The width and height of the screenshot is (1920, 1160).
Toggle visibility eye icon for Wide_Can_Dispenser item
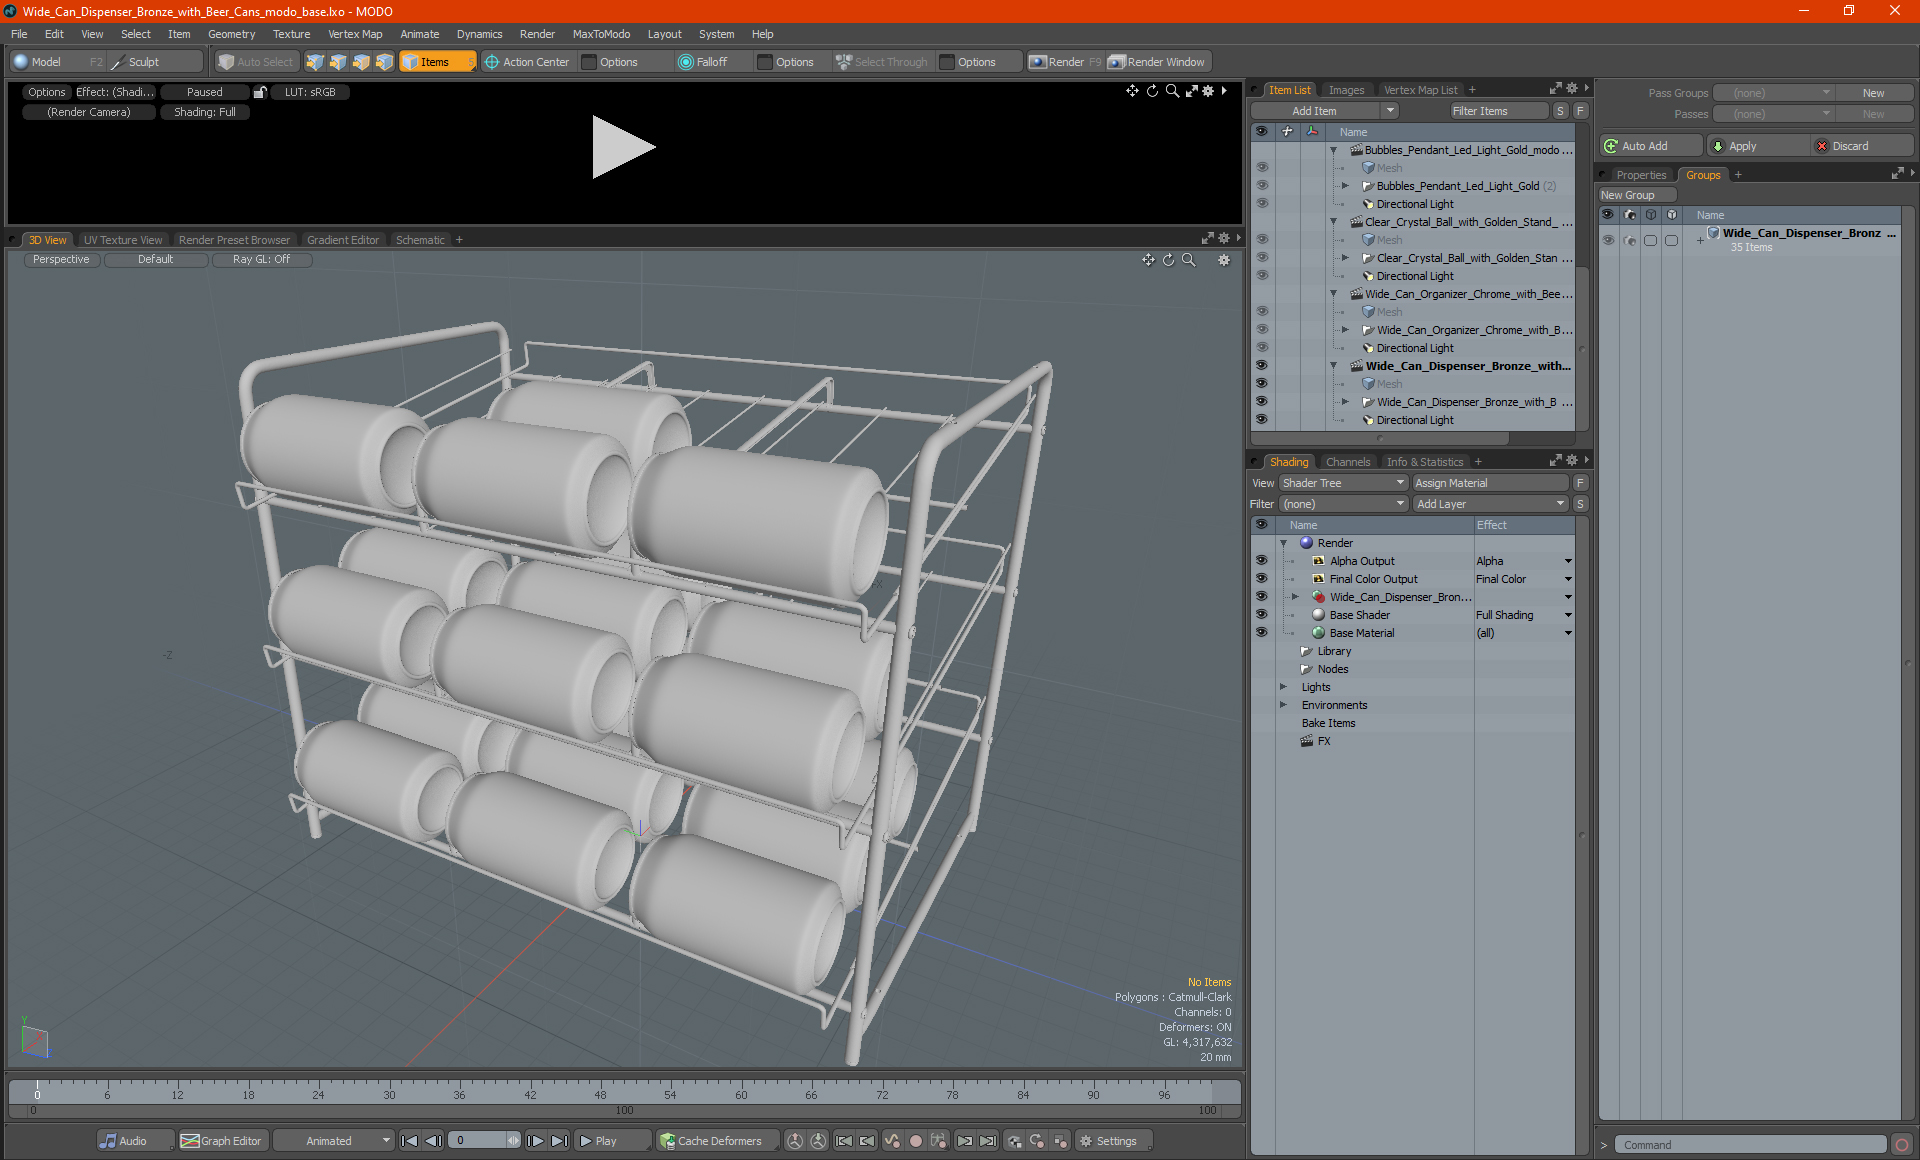(x=1259, y=366)
